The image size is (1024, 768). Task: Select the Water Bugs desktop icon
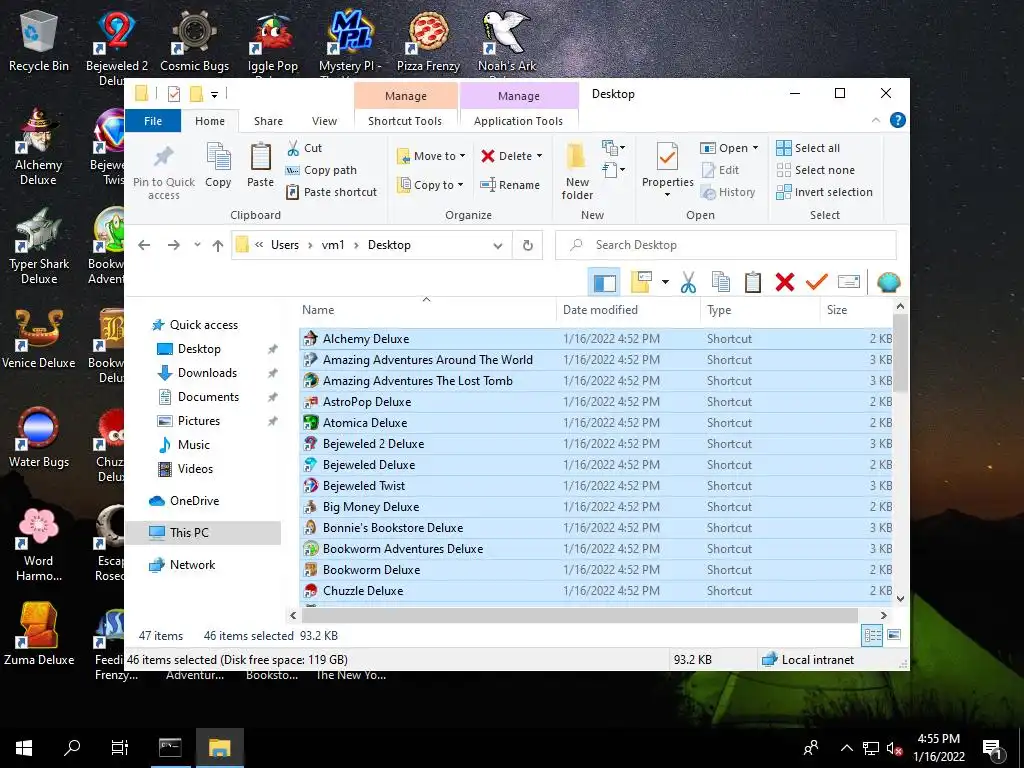[x=39, y=436]
